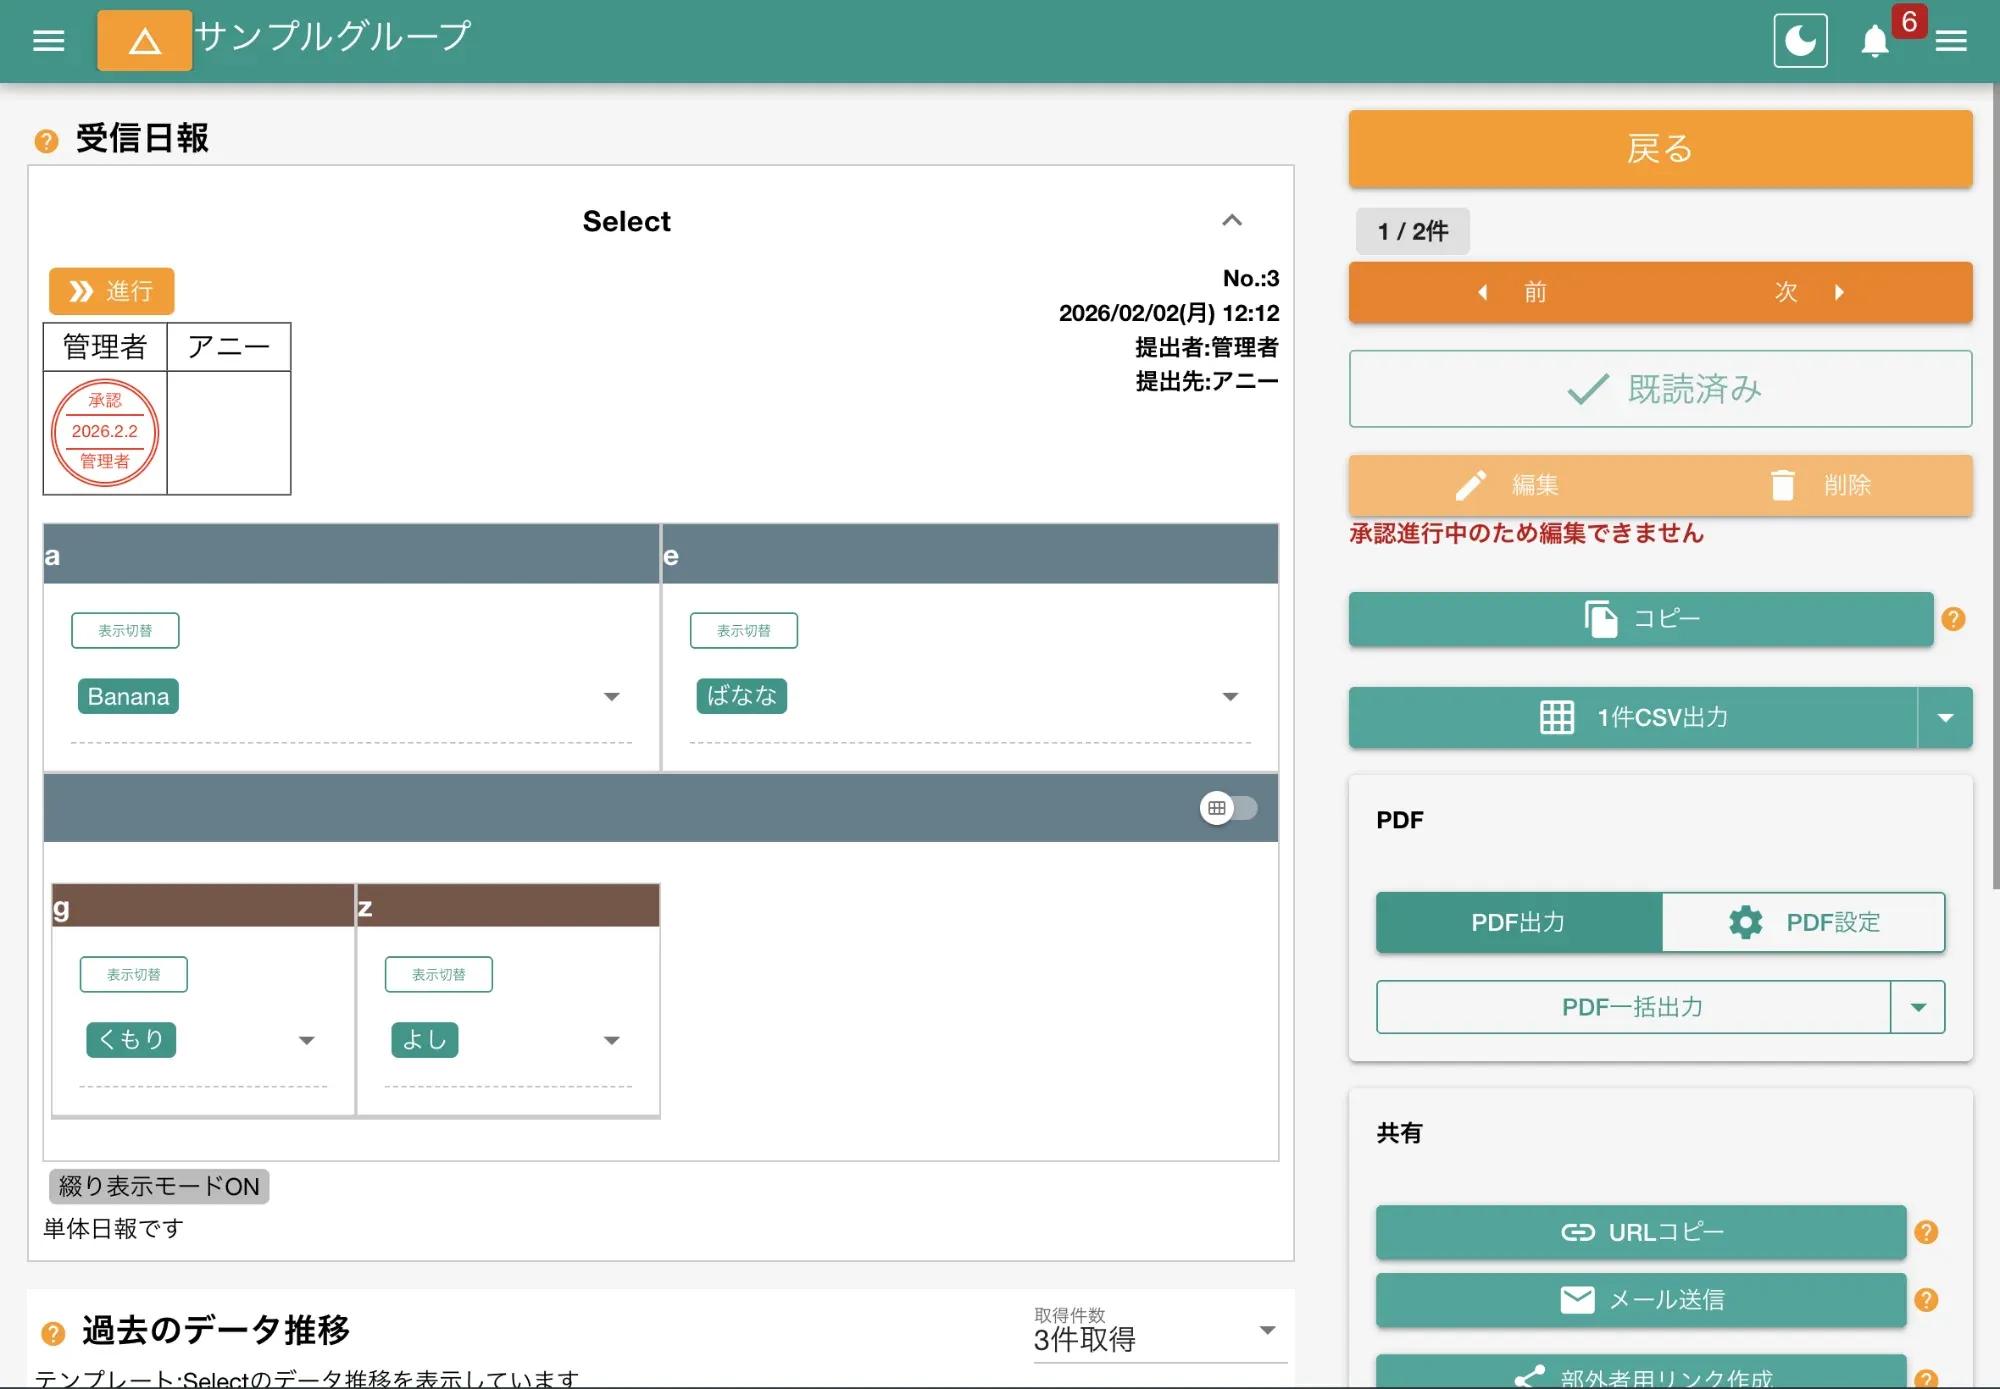The image size is (2000, 1389).
Task: Open the right-side hamburger menu
Action: pos(1951,41)
